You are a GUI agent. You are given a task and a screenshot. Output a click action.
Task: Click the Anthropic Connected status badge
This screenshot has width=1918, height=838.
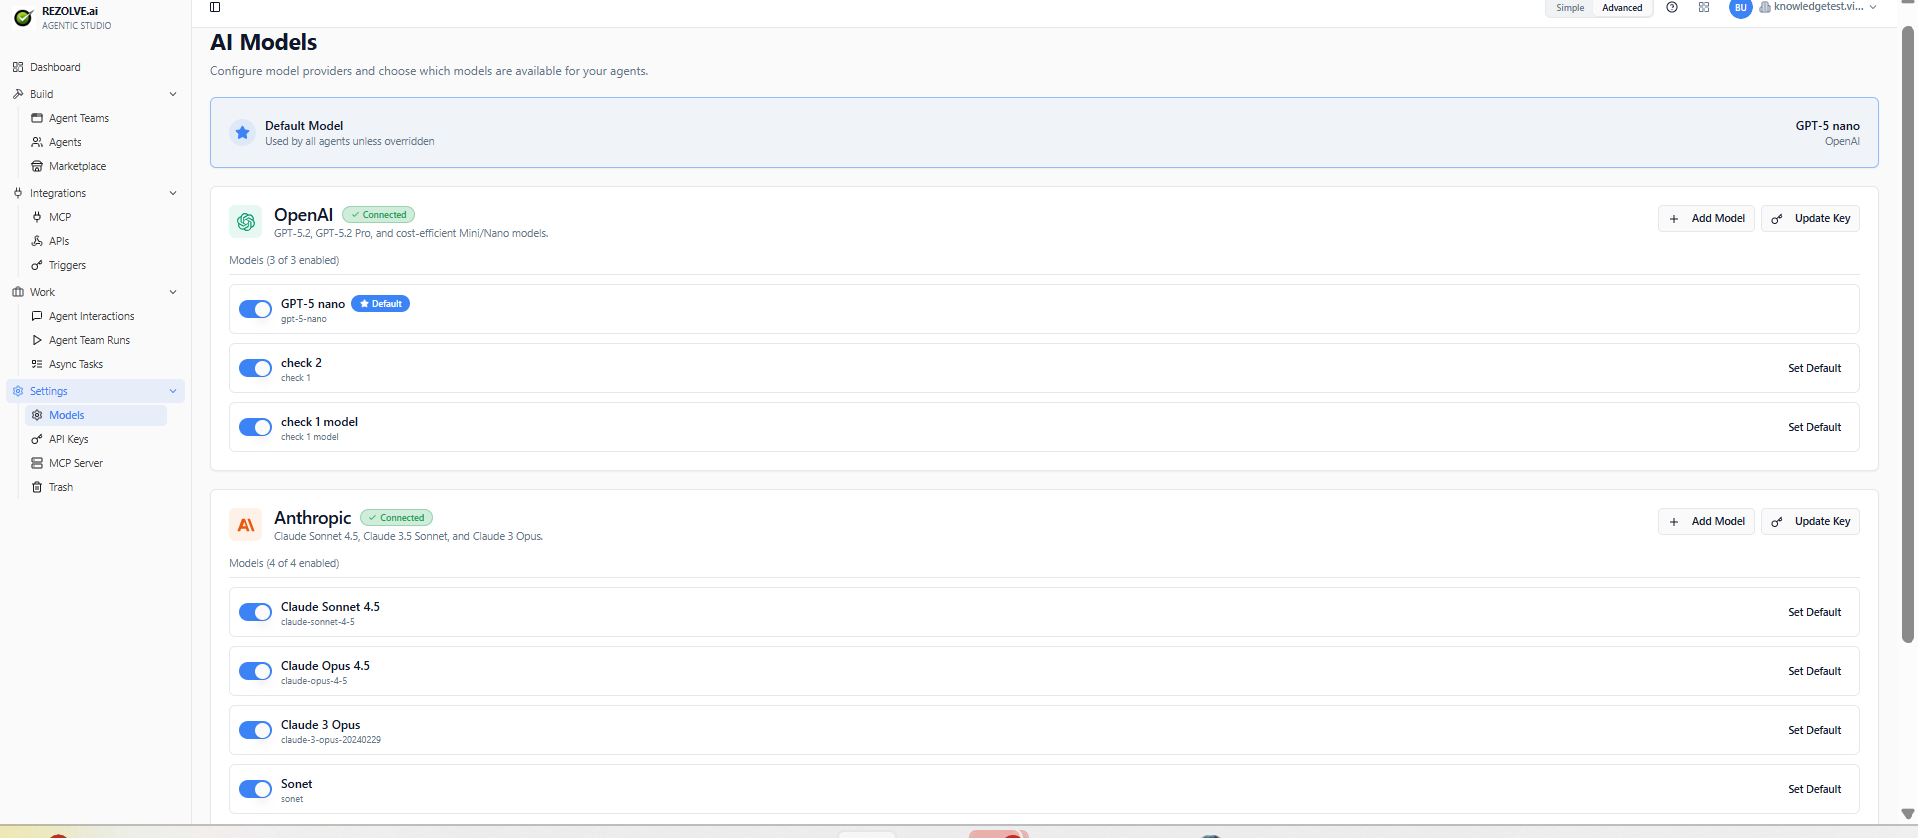pyautogui.click(x=396, y=518)
